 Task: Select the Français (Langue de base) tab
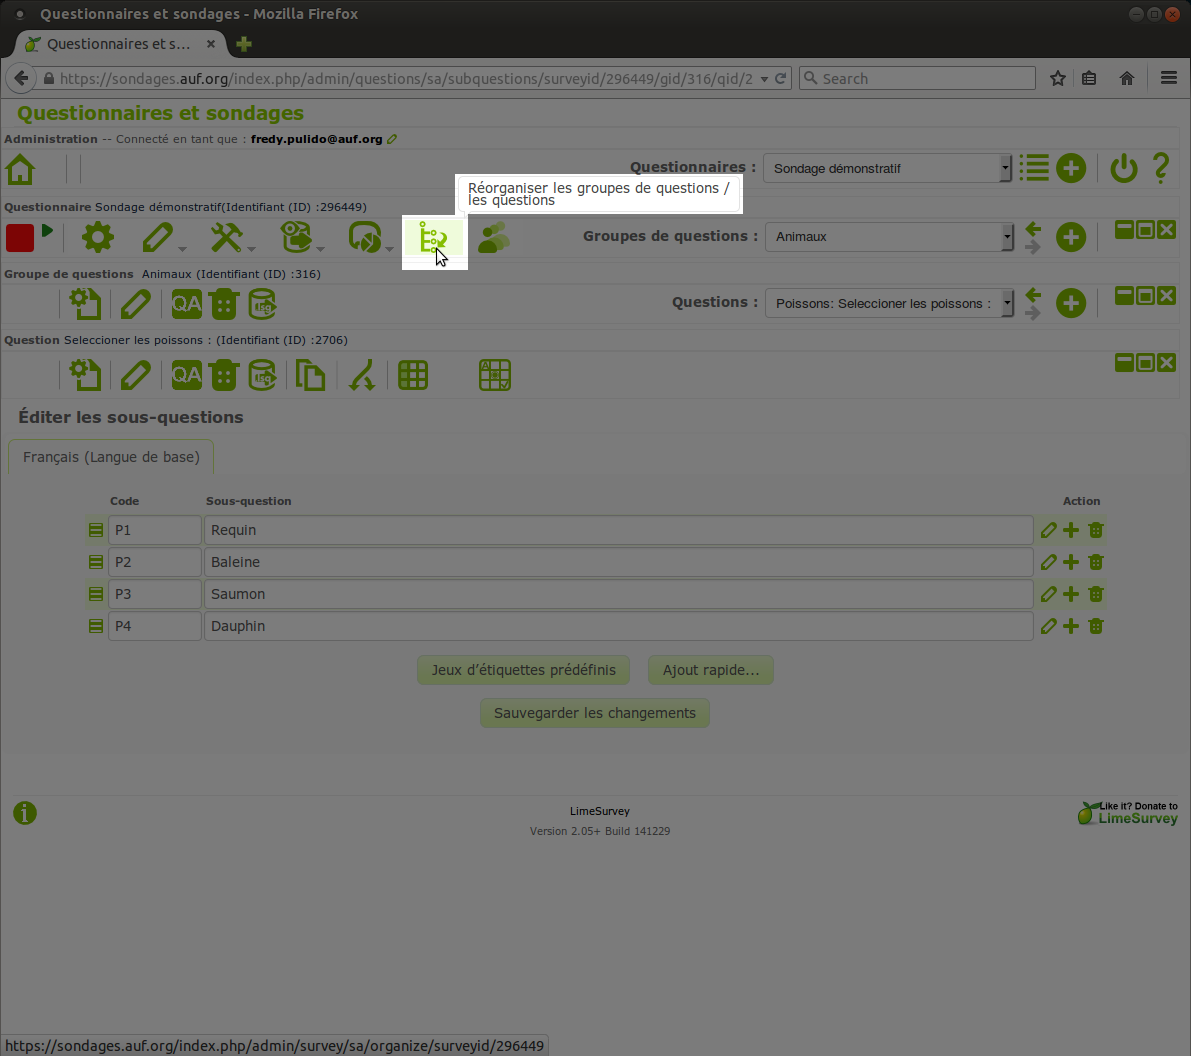[111, 457]
